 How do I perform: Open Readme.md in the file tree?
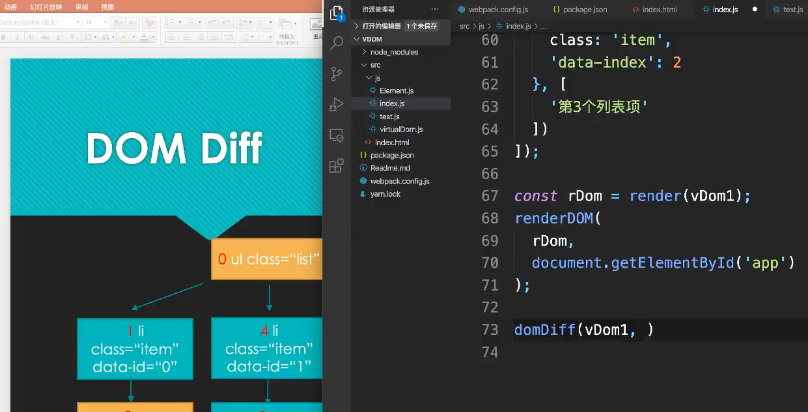[x=400, y=168]
